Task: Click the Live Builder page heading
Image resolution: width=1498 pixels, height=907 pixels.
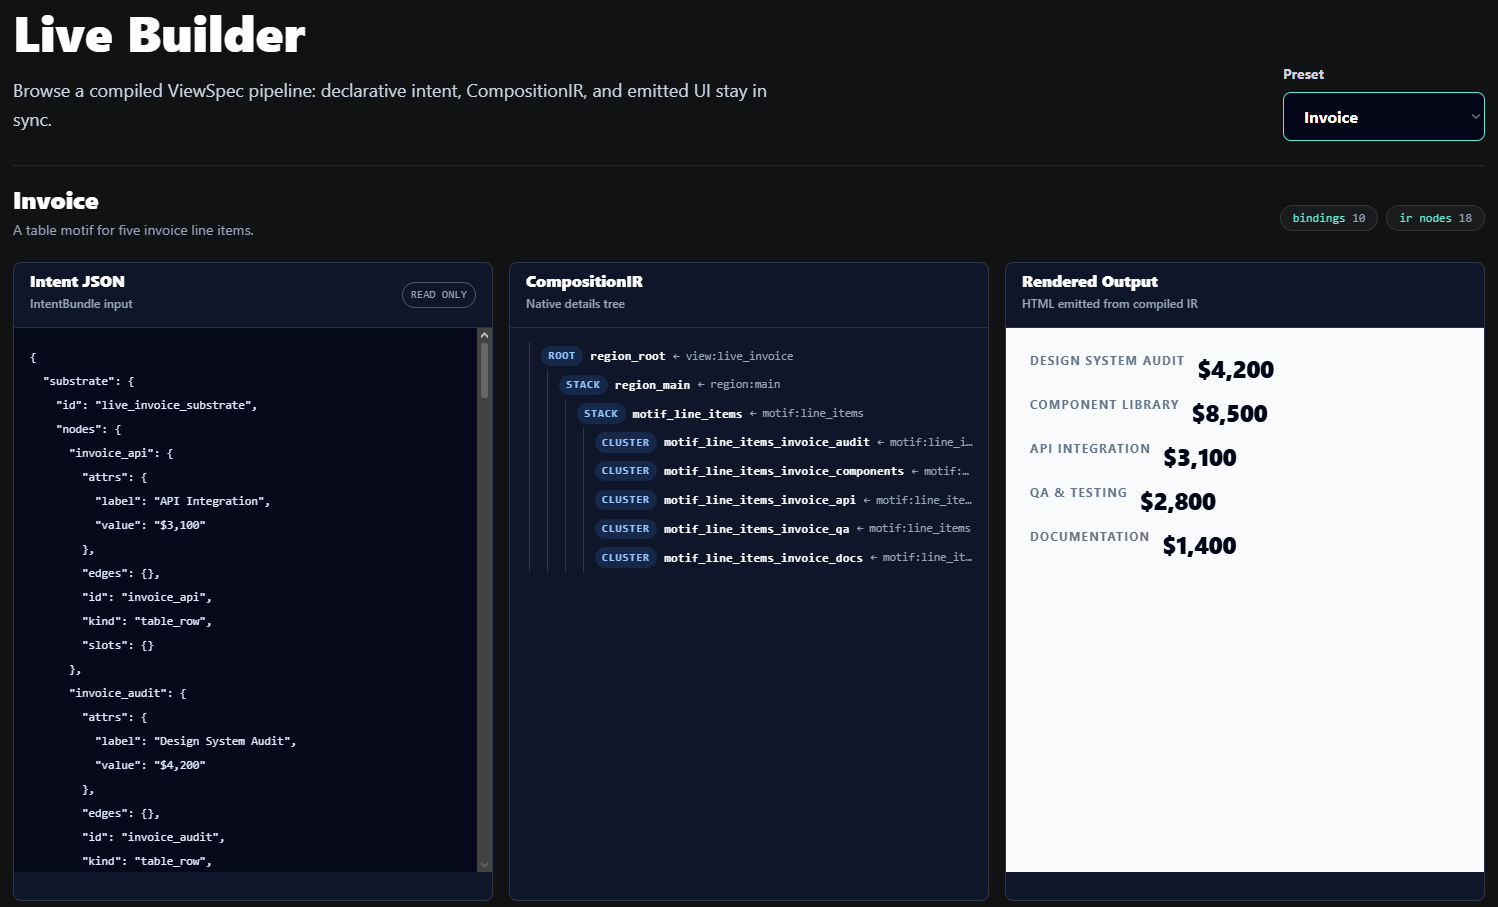Action: pos(159,36)
